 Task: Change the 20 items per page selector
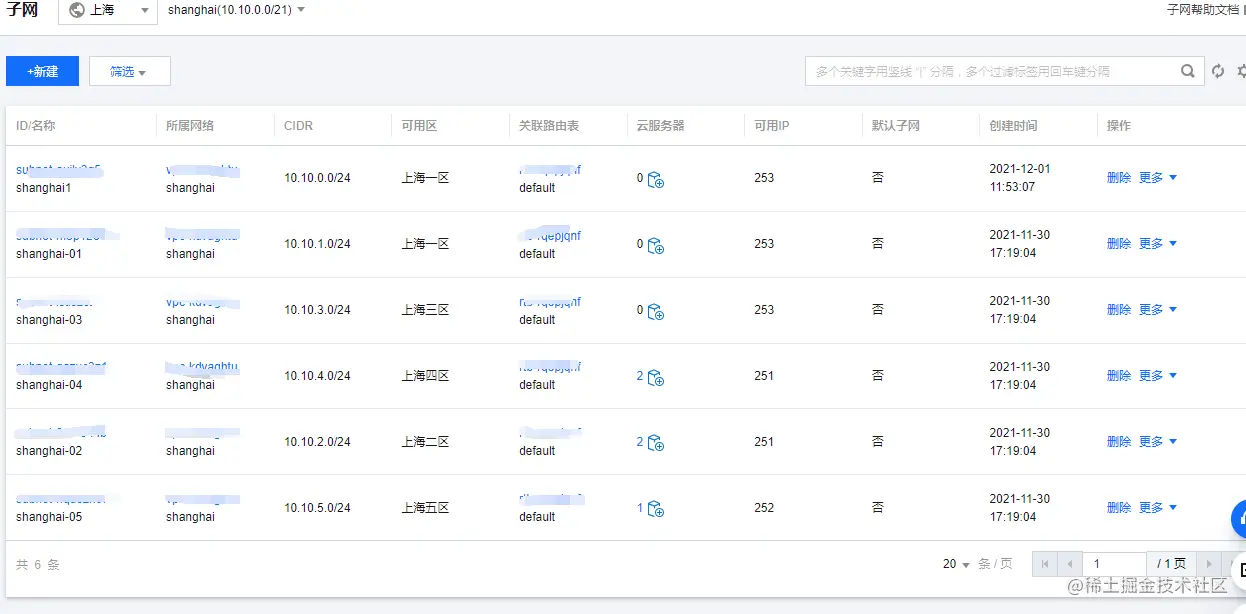coord(956,564)
